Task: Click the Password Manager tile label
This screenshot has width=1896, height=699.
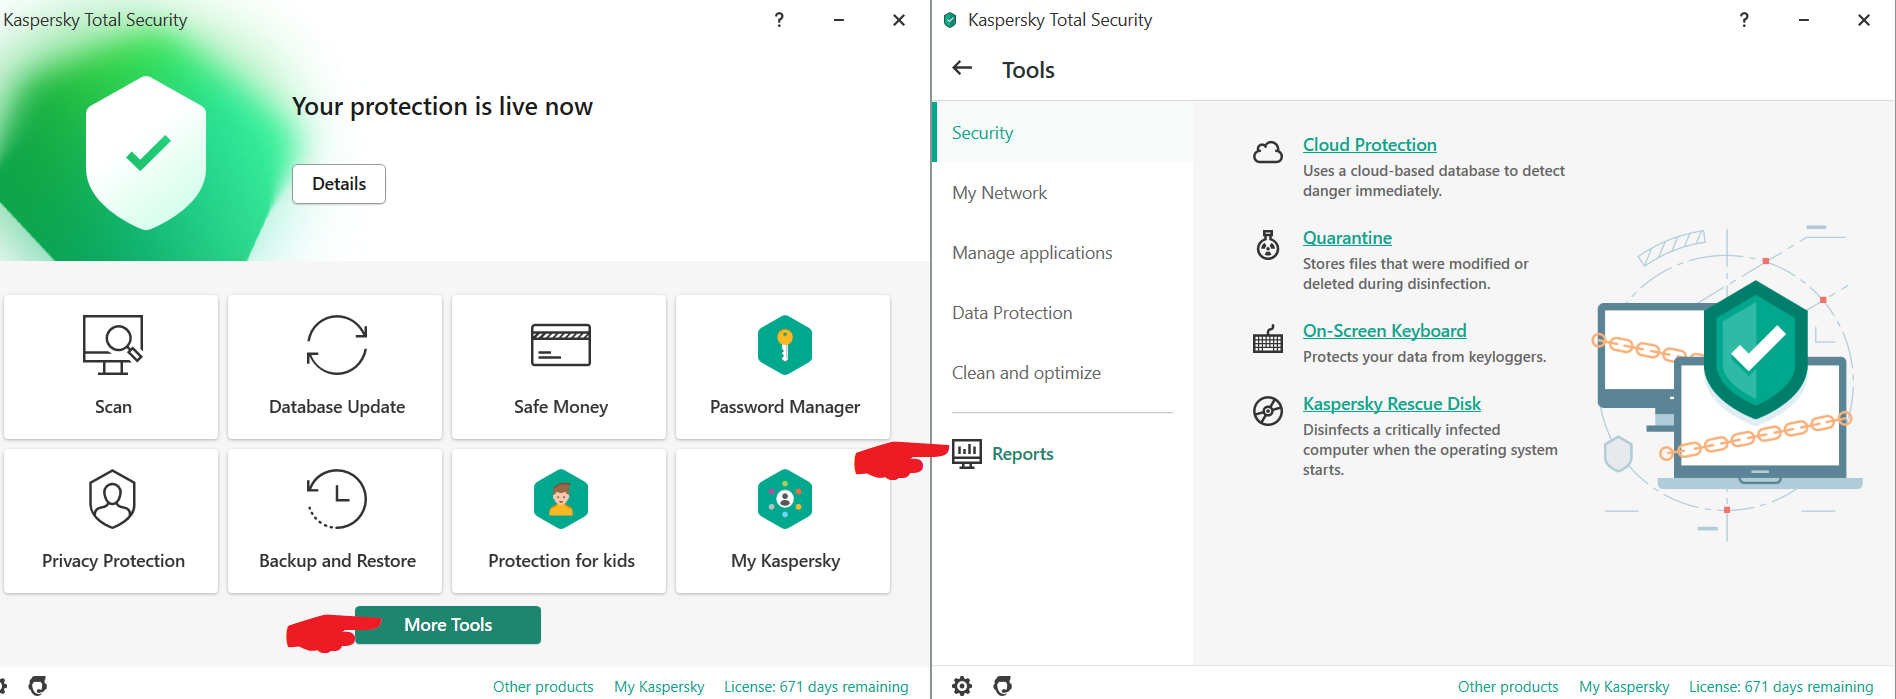Action: pos(785,407)
